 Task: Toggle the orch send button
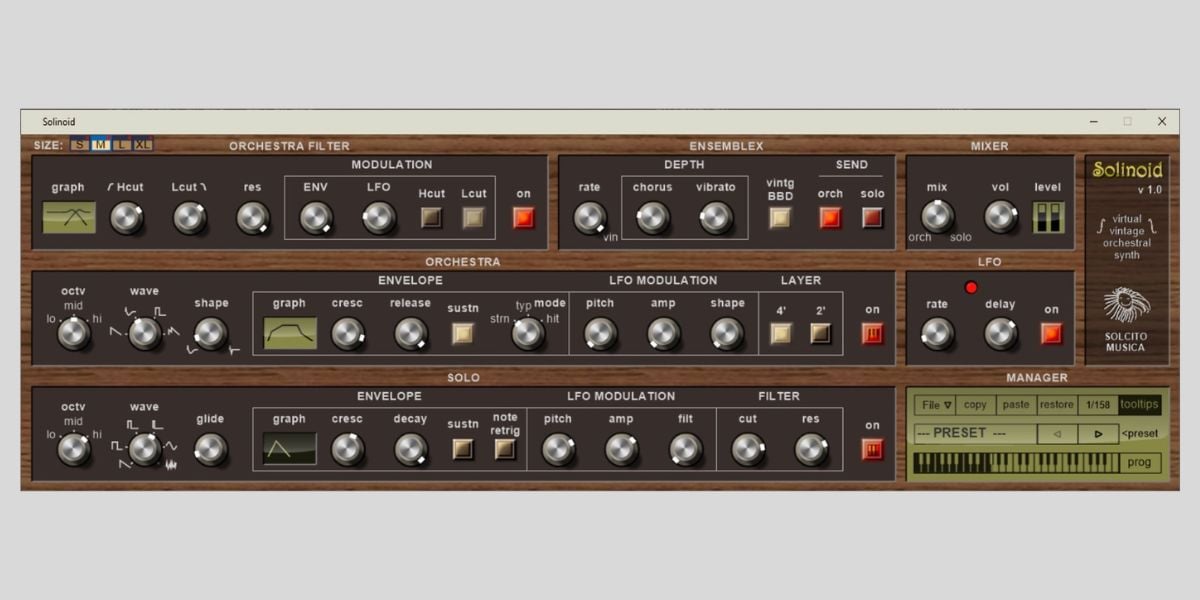point(831,217)
